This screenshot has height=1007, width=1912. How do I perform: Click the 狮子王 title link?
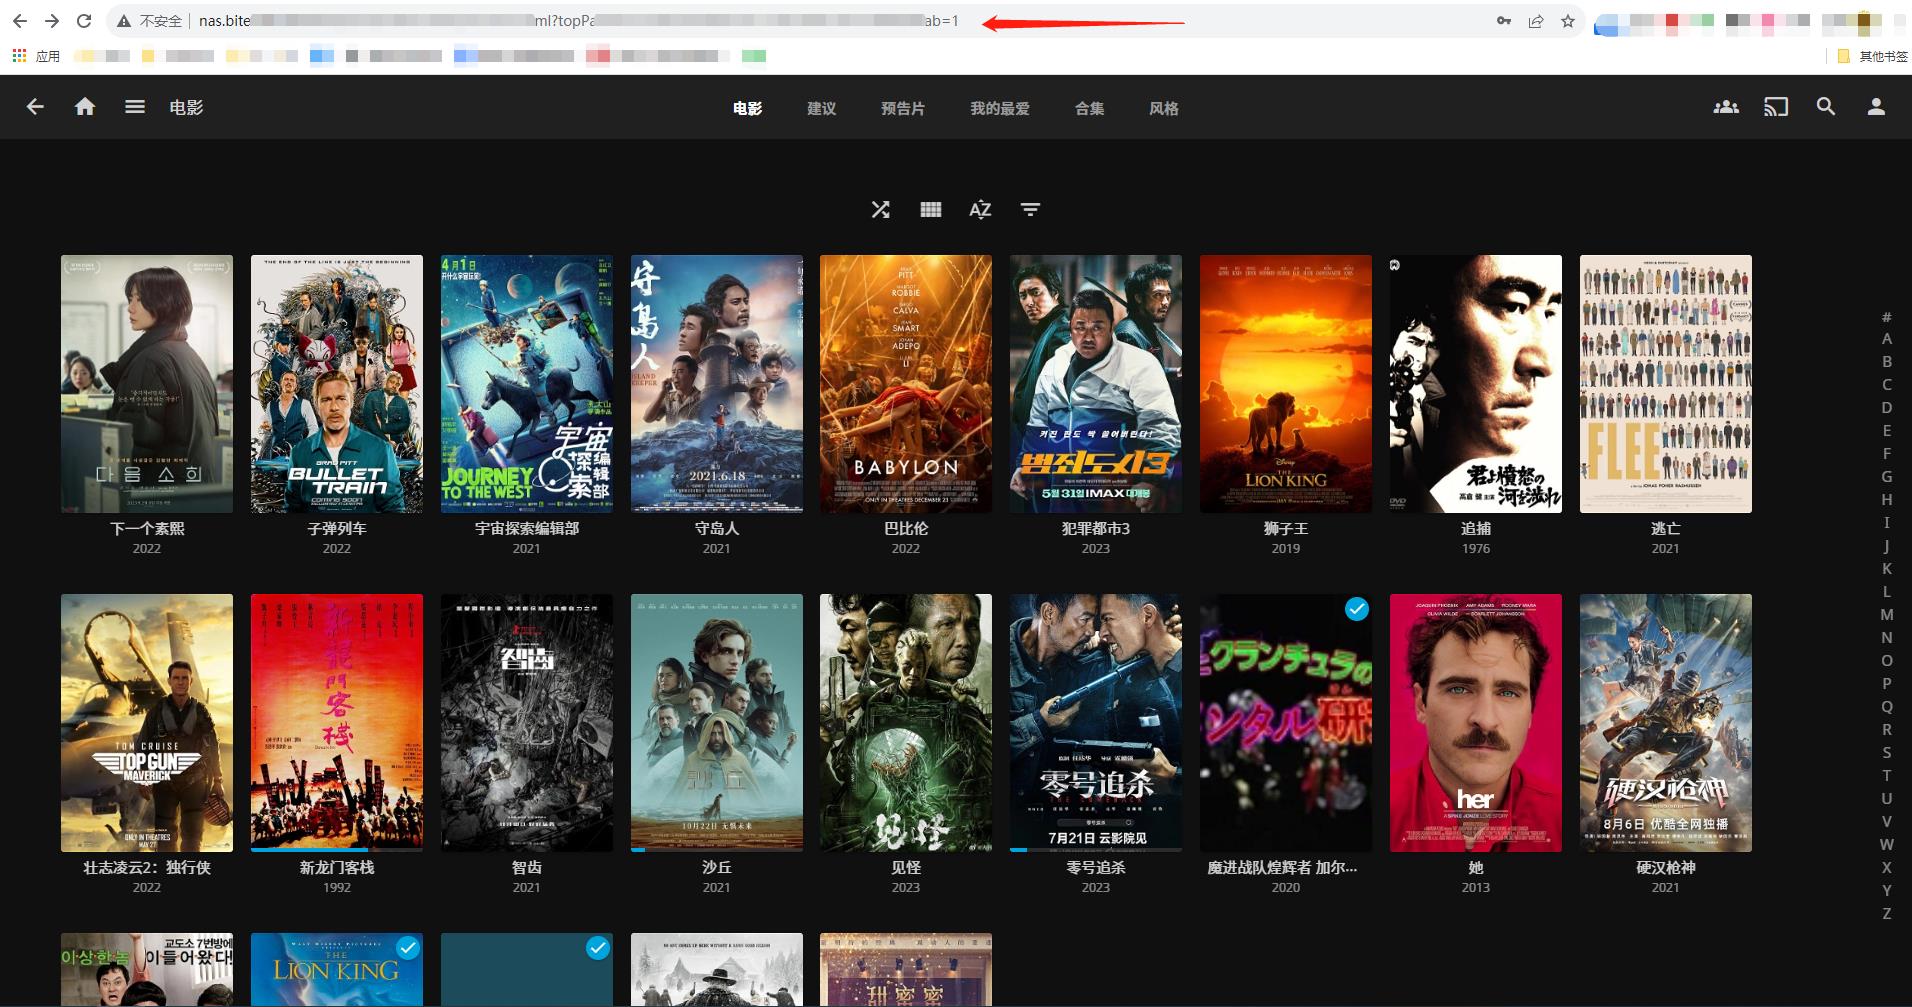click(1286, 528)
